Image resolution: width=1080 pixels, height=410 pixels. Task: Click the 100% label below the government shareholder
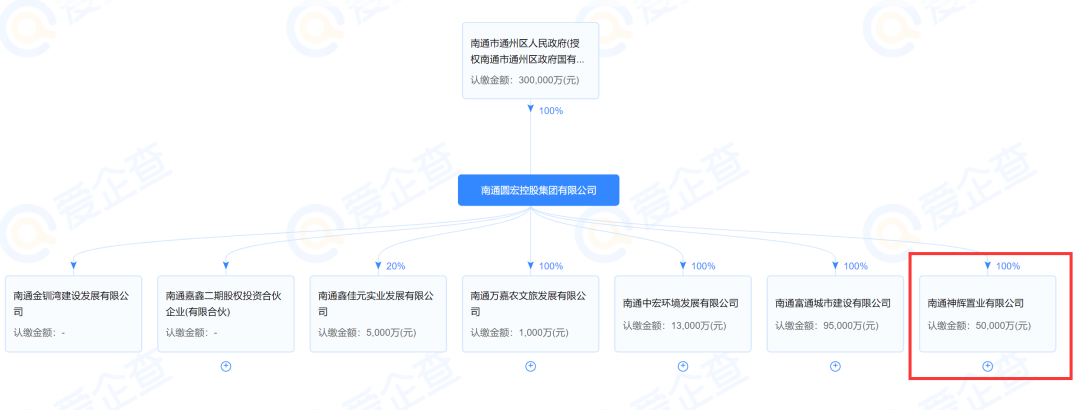(551, 110)
